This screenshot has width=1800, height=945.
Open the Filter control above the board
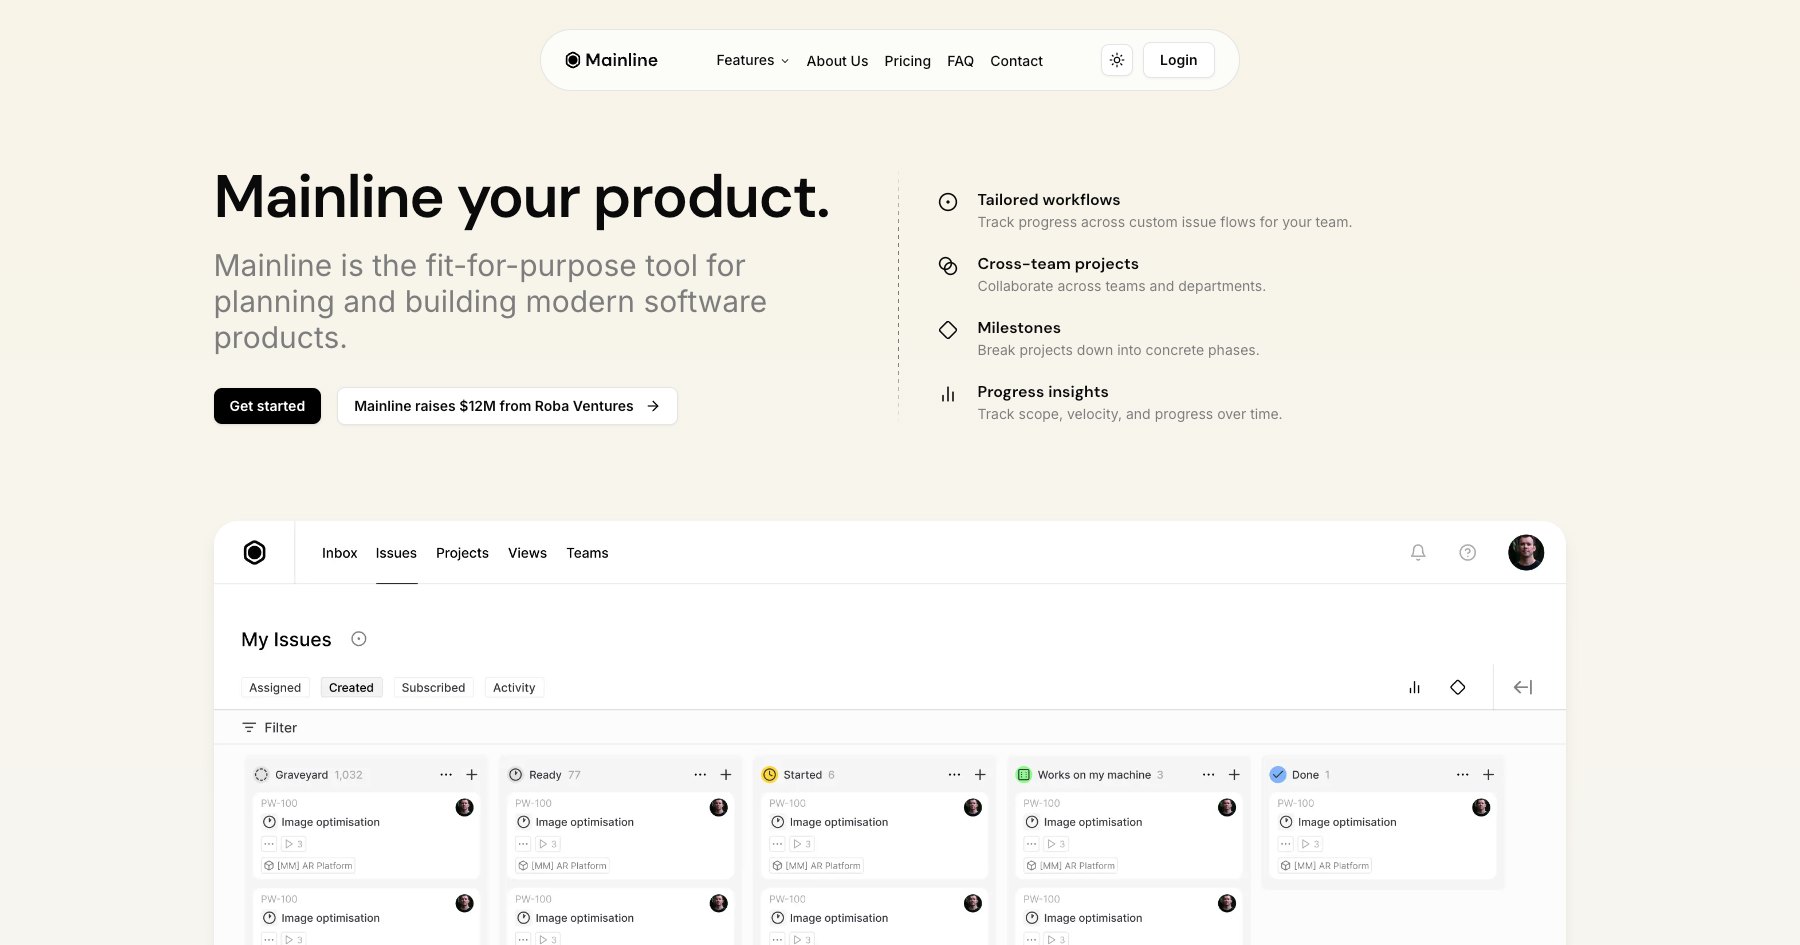pyautogui.click(x=268, y=727)
